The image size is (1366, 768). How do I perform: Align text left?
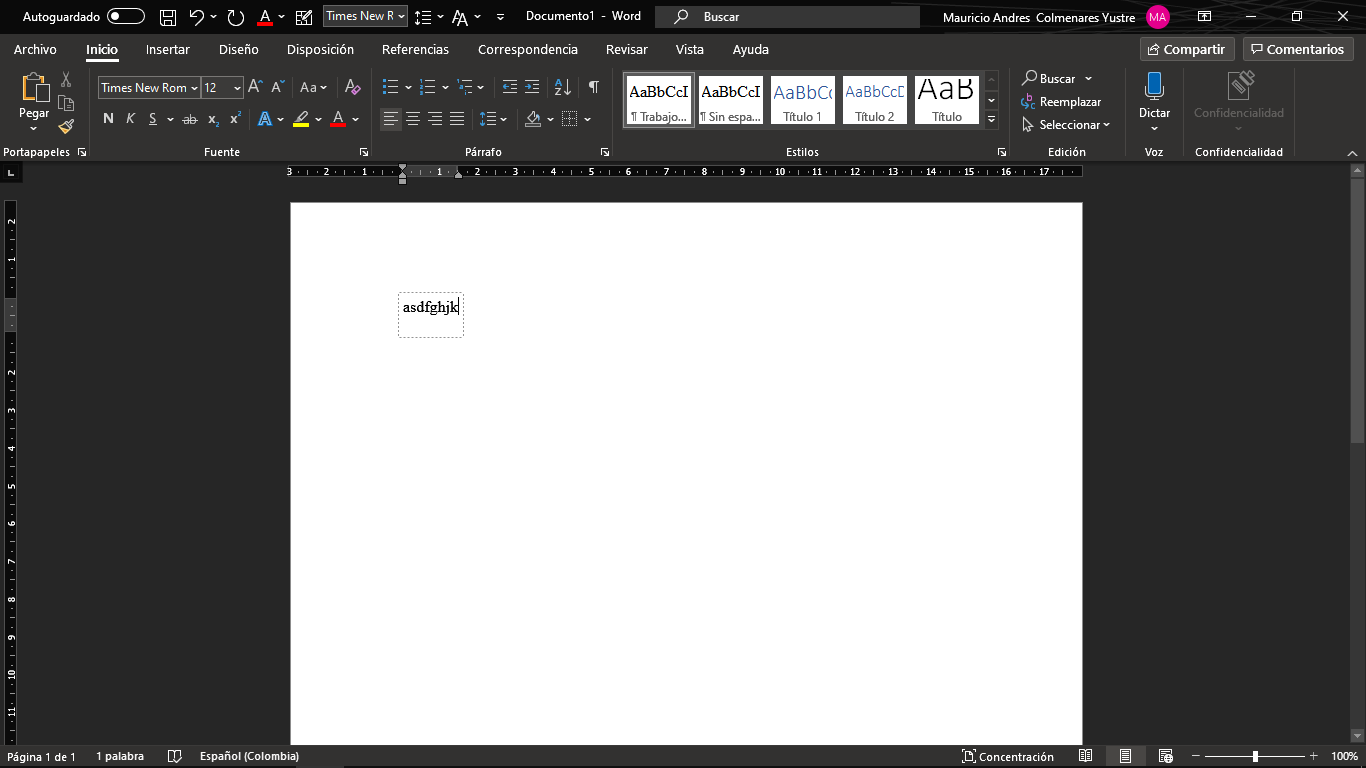(x=391, y=119)
